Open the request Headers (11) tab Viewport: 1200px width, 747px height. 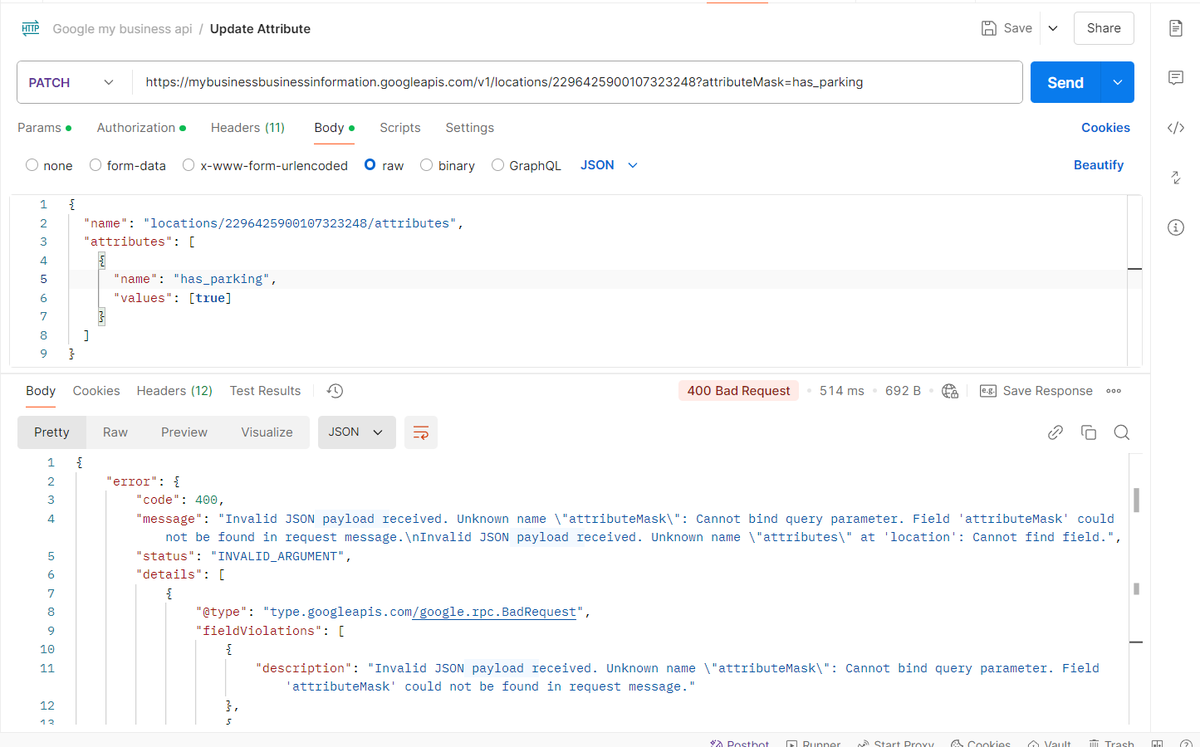click(x=247, y=128)
